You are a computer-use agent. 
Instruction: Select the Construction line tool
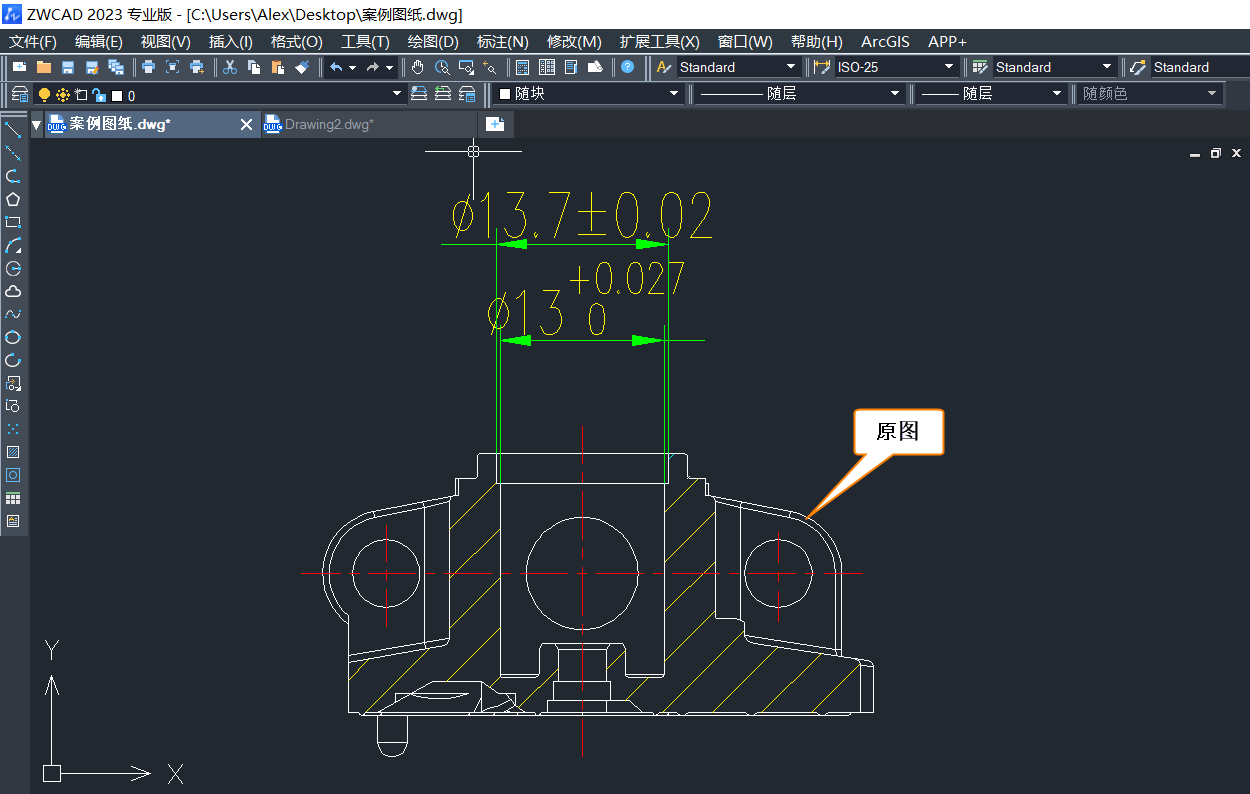[x=13, y=153]
